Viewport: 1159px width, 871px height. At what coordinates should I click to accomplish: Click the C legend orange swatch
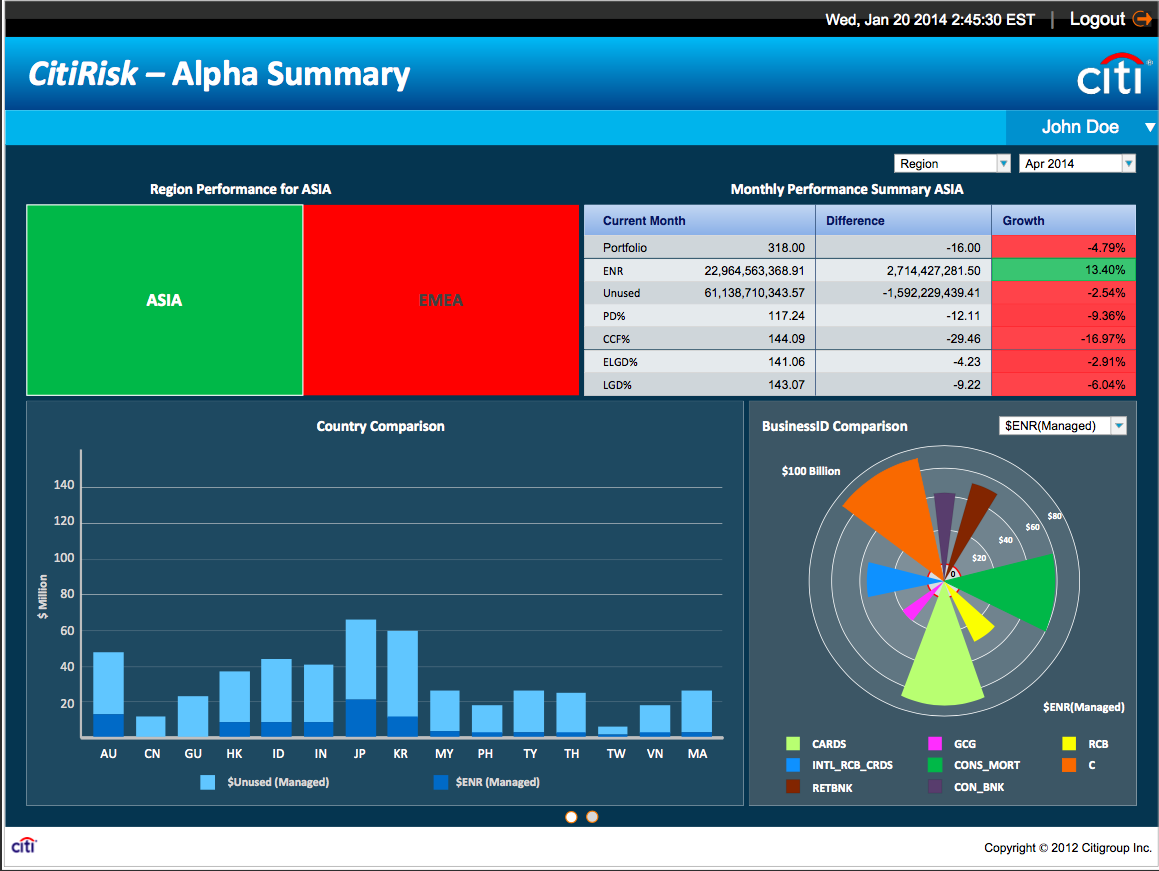(1069, 765)
